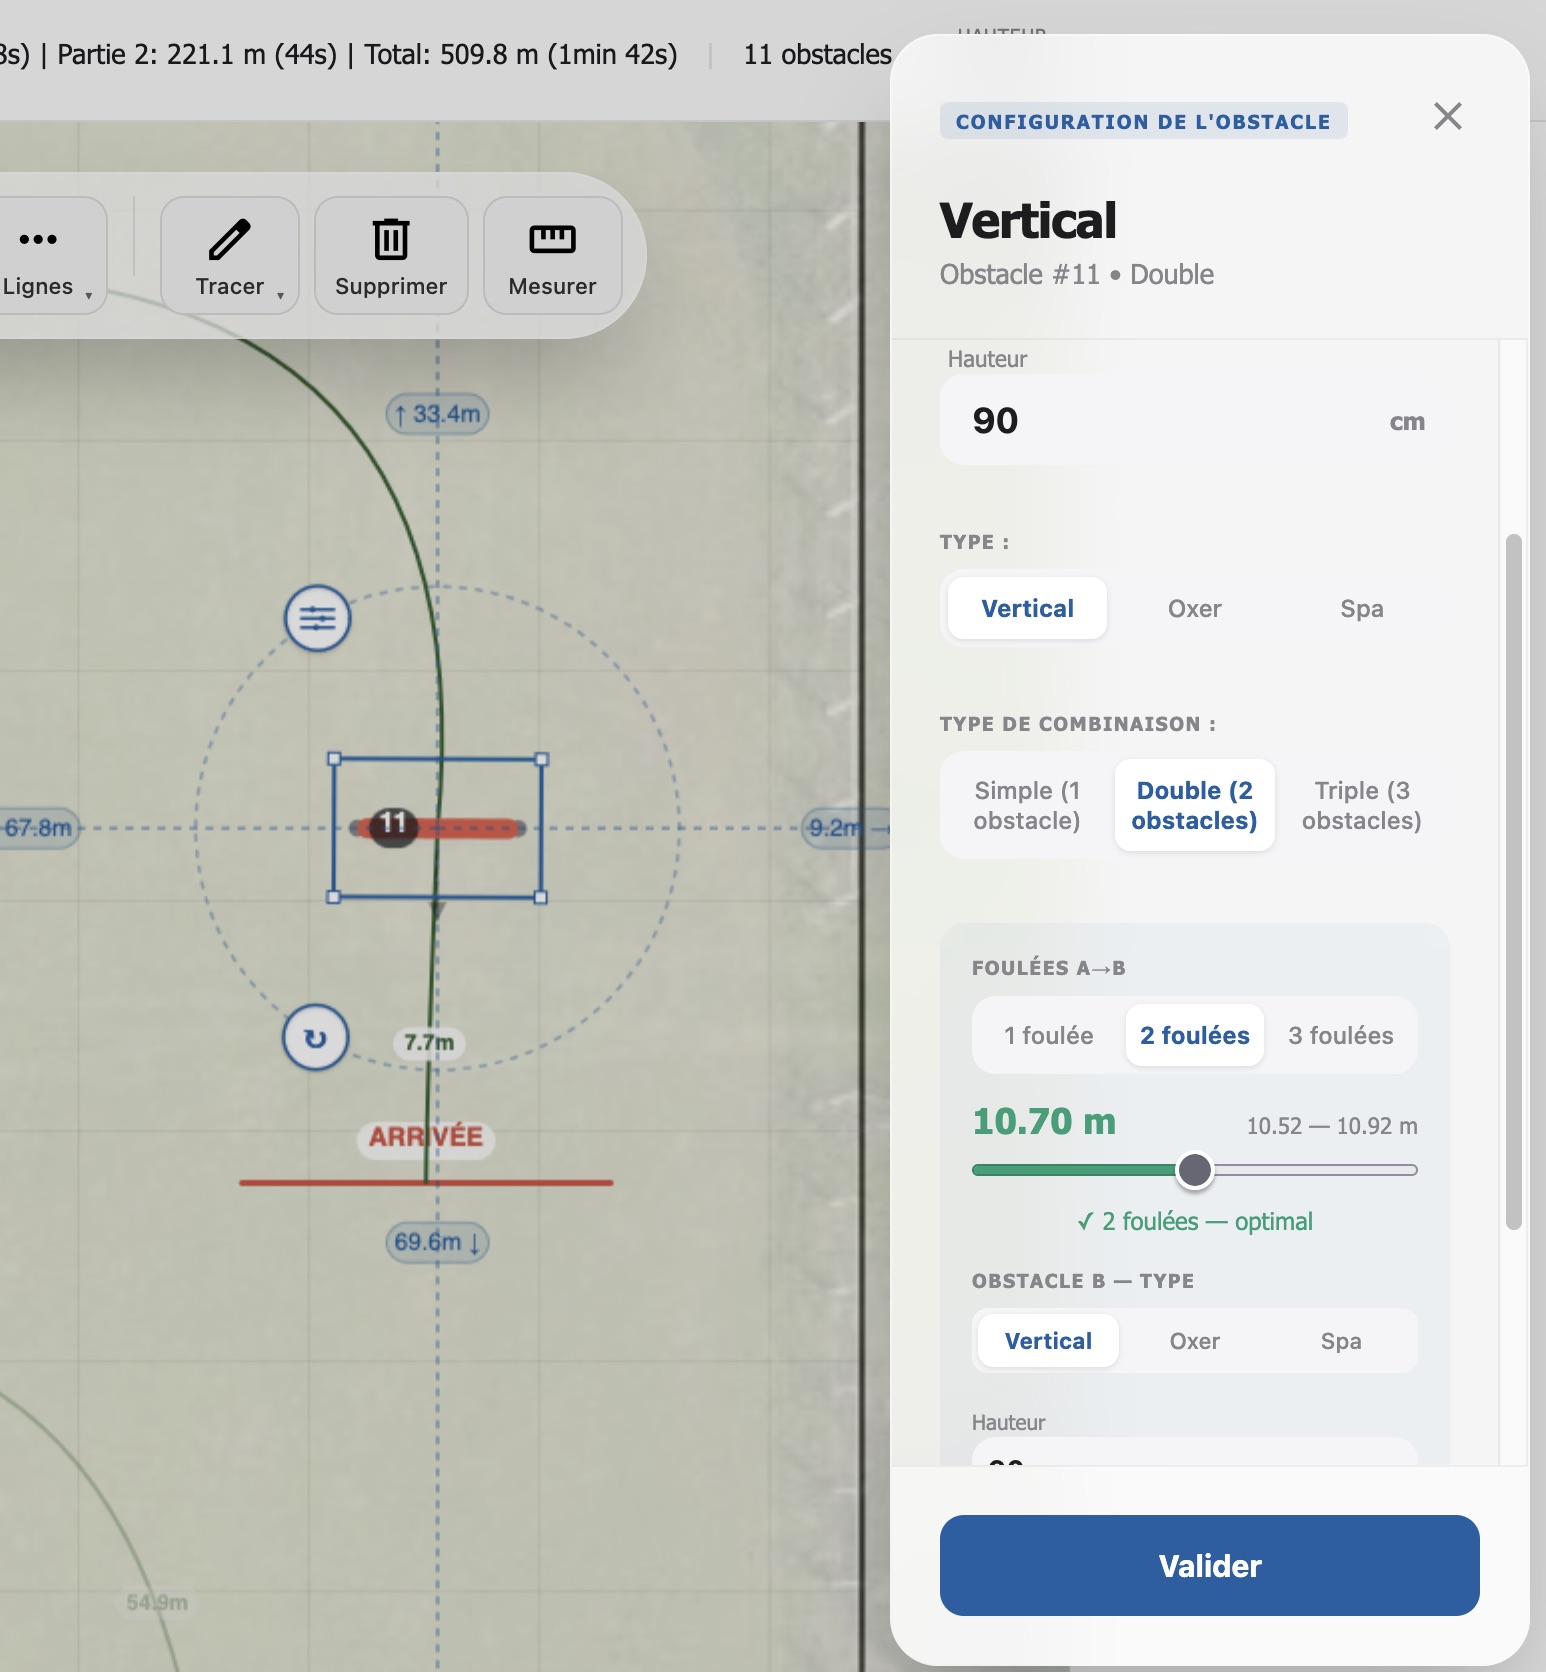
Task: Expand the Tracer dropdown arrow
Action: (281, 295)
